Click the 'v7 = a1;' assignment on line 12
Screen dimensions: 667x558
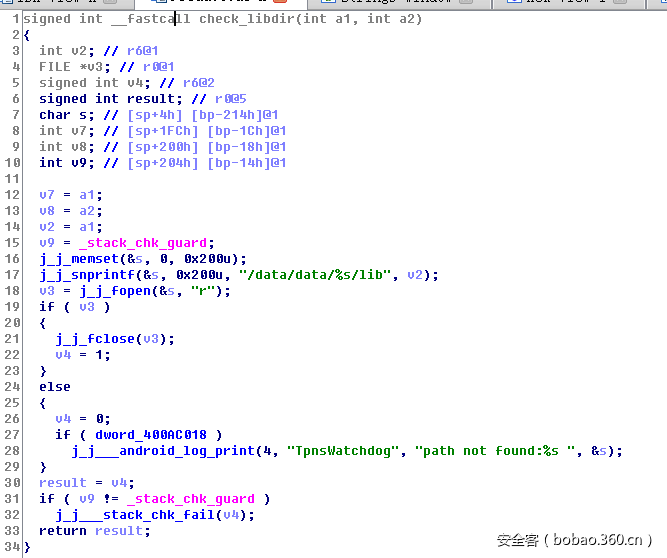[71, 195]
